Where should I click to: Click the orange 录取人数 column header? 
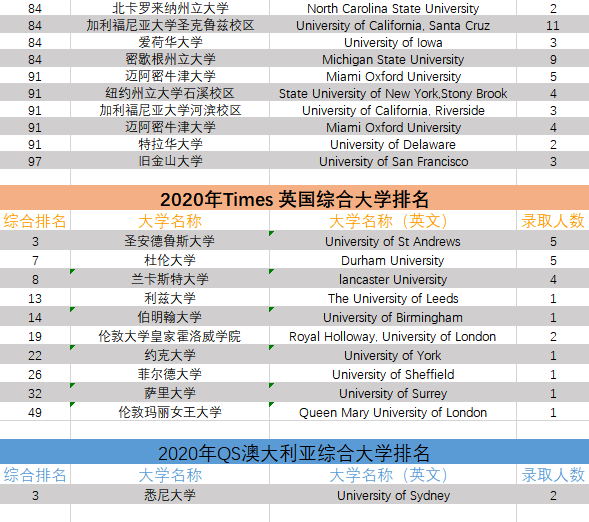(553, 220)
